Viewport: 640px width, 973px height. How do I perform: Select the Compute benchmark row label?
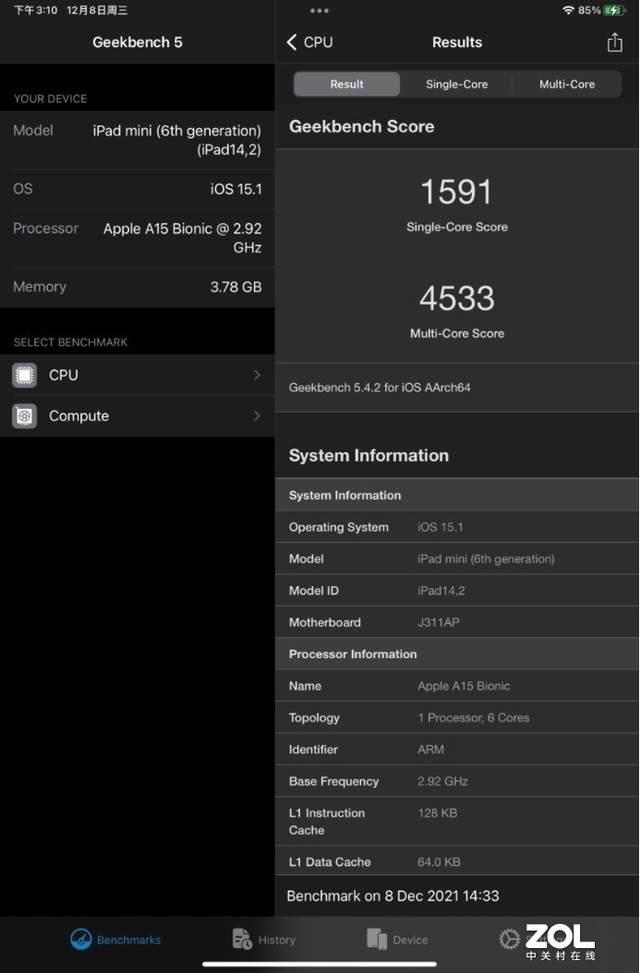(x=79, y=416)
